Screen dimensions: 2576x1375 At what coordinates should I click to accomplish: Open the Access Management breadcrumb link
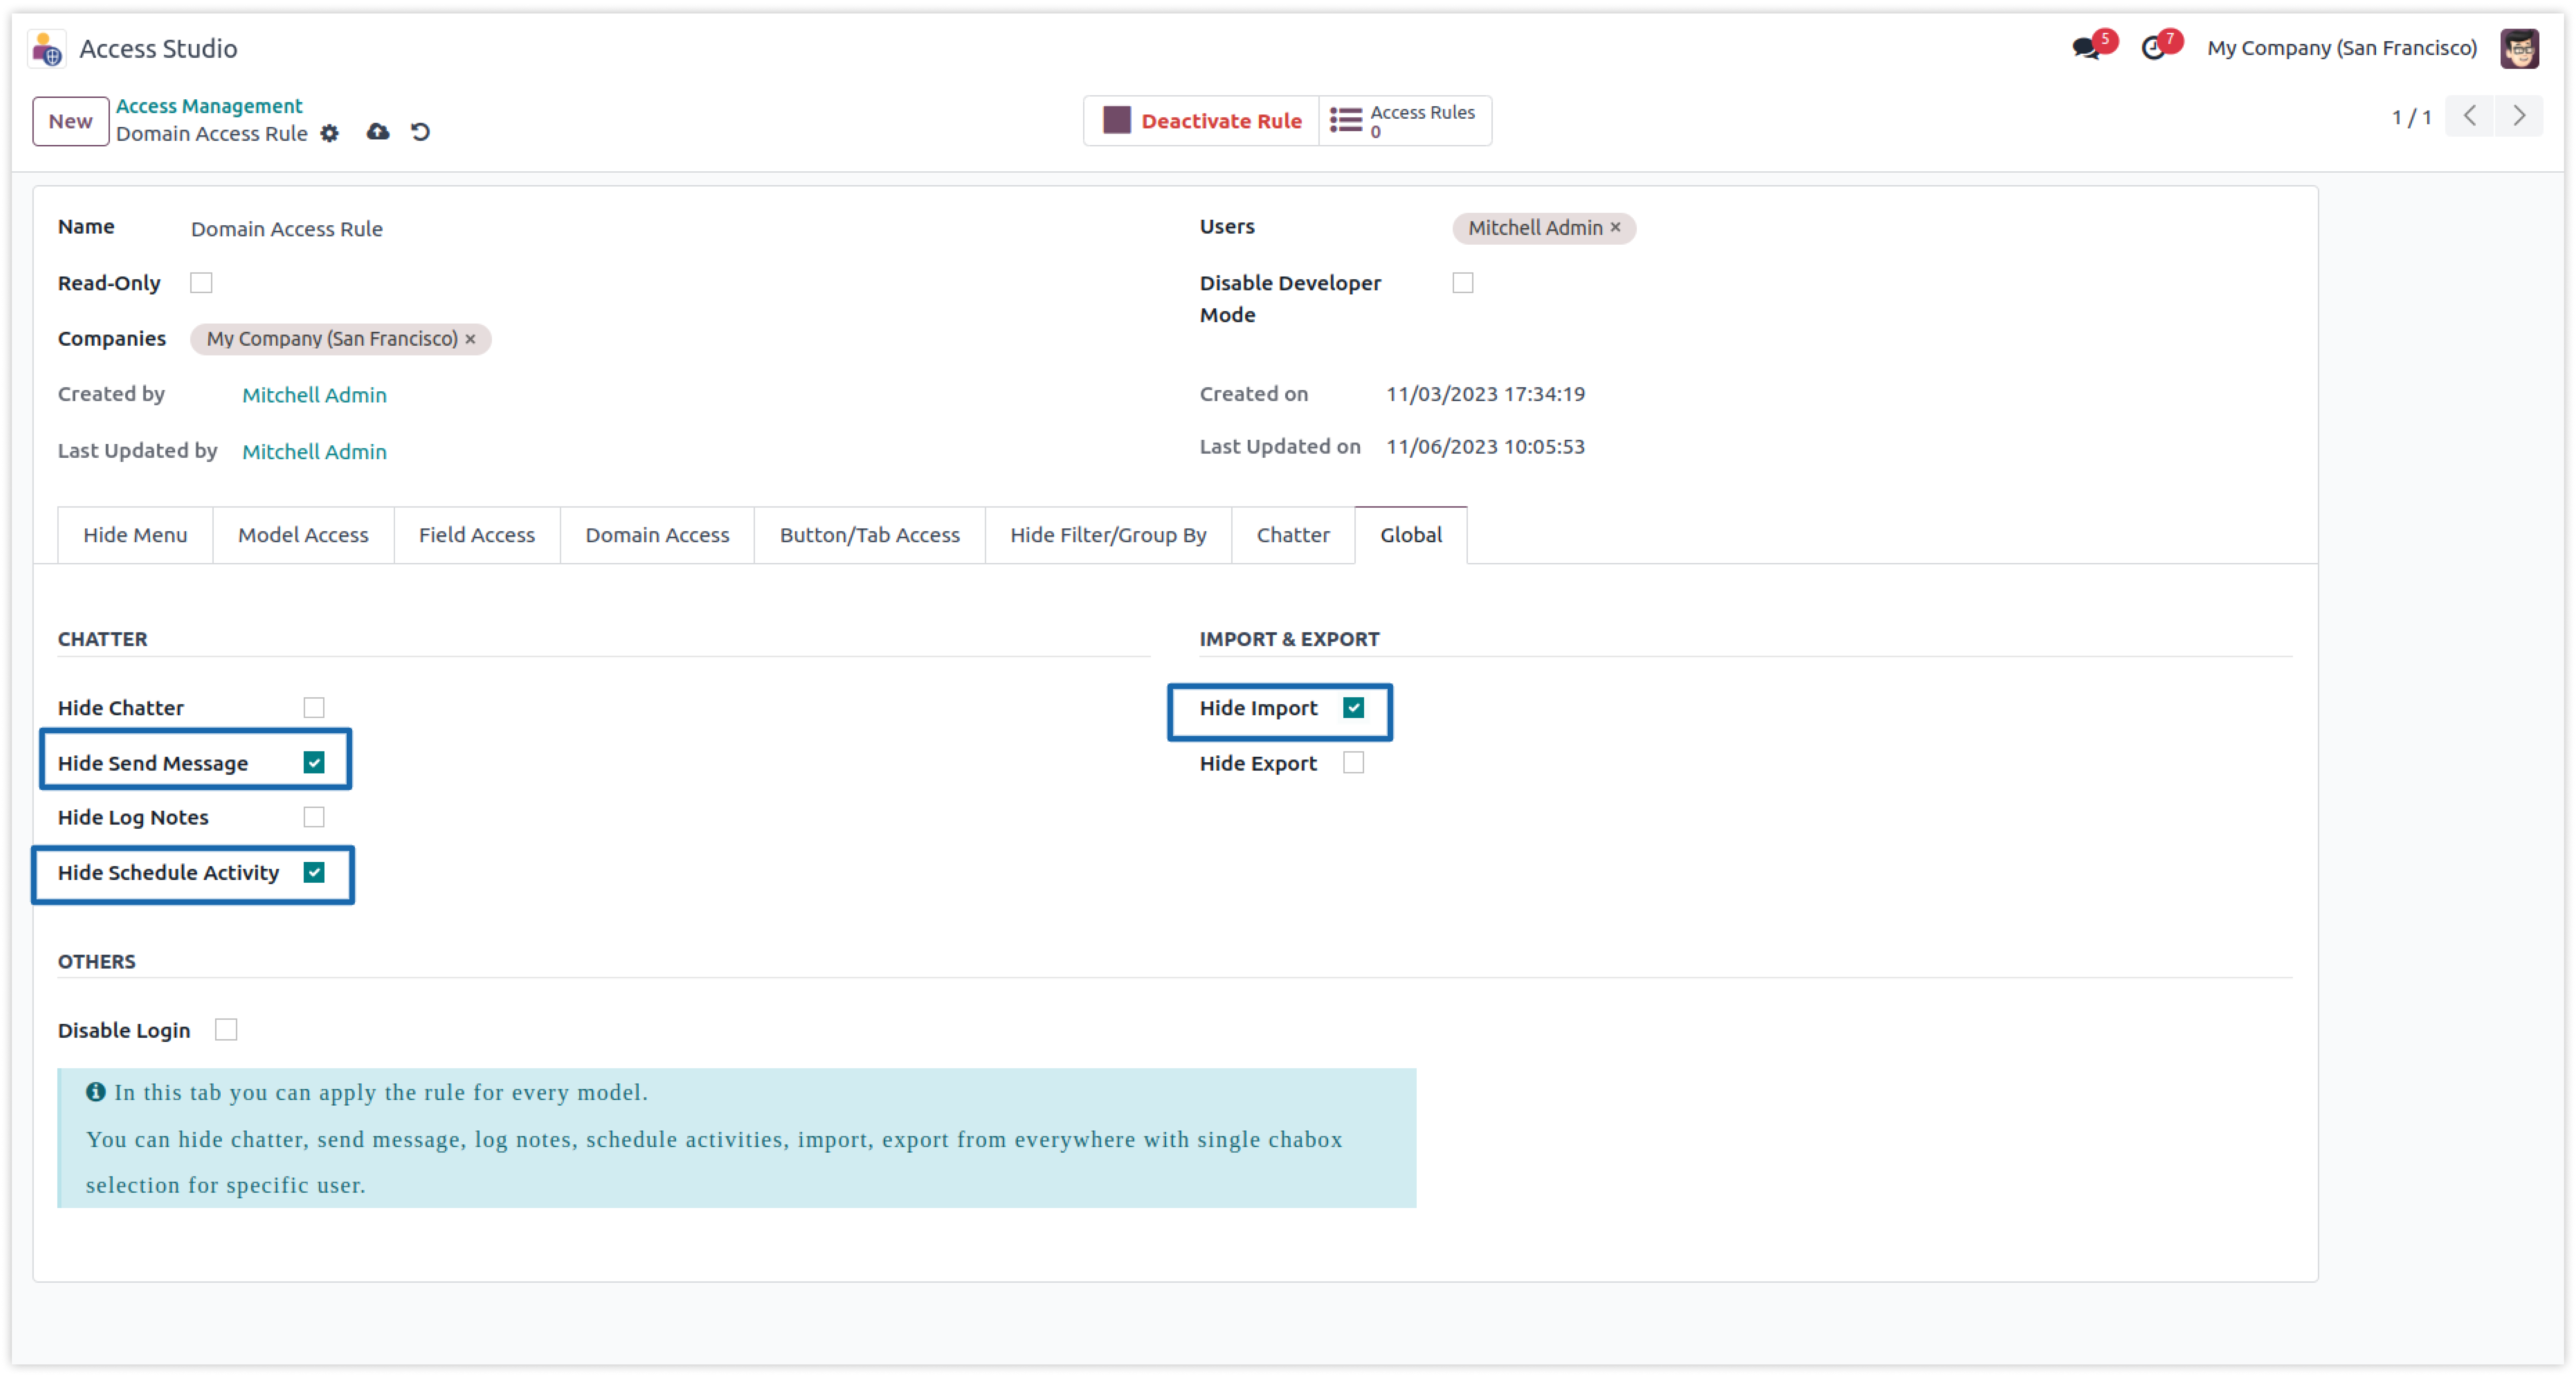click(x=209, y=106)
